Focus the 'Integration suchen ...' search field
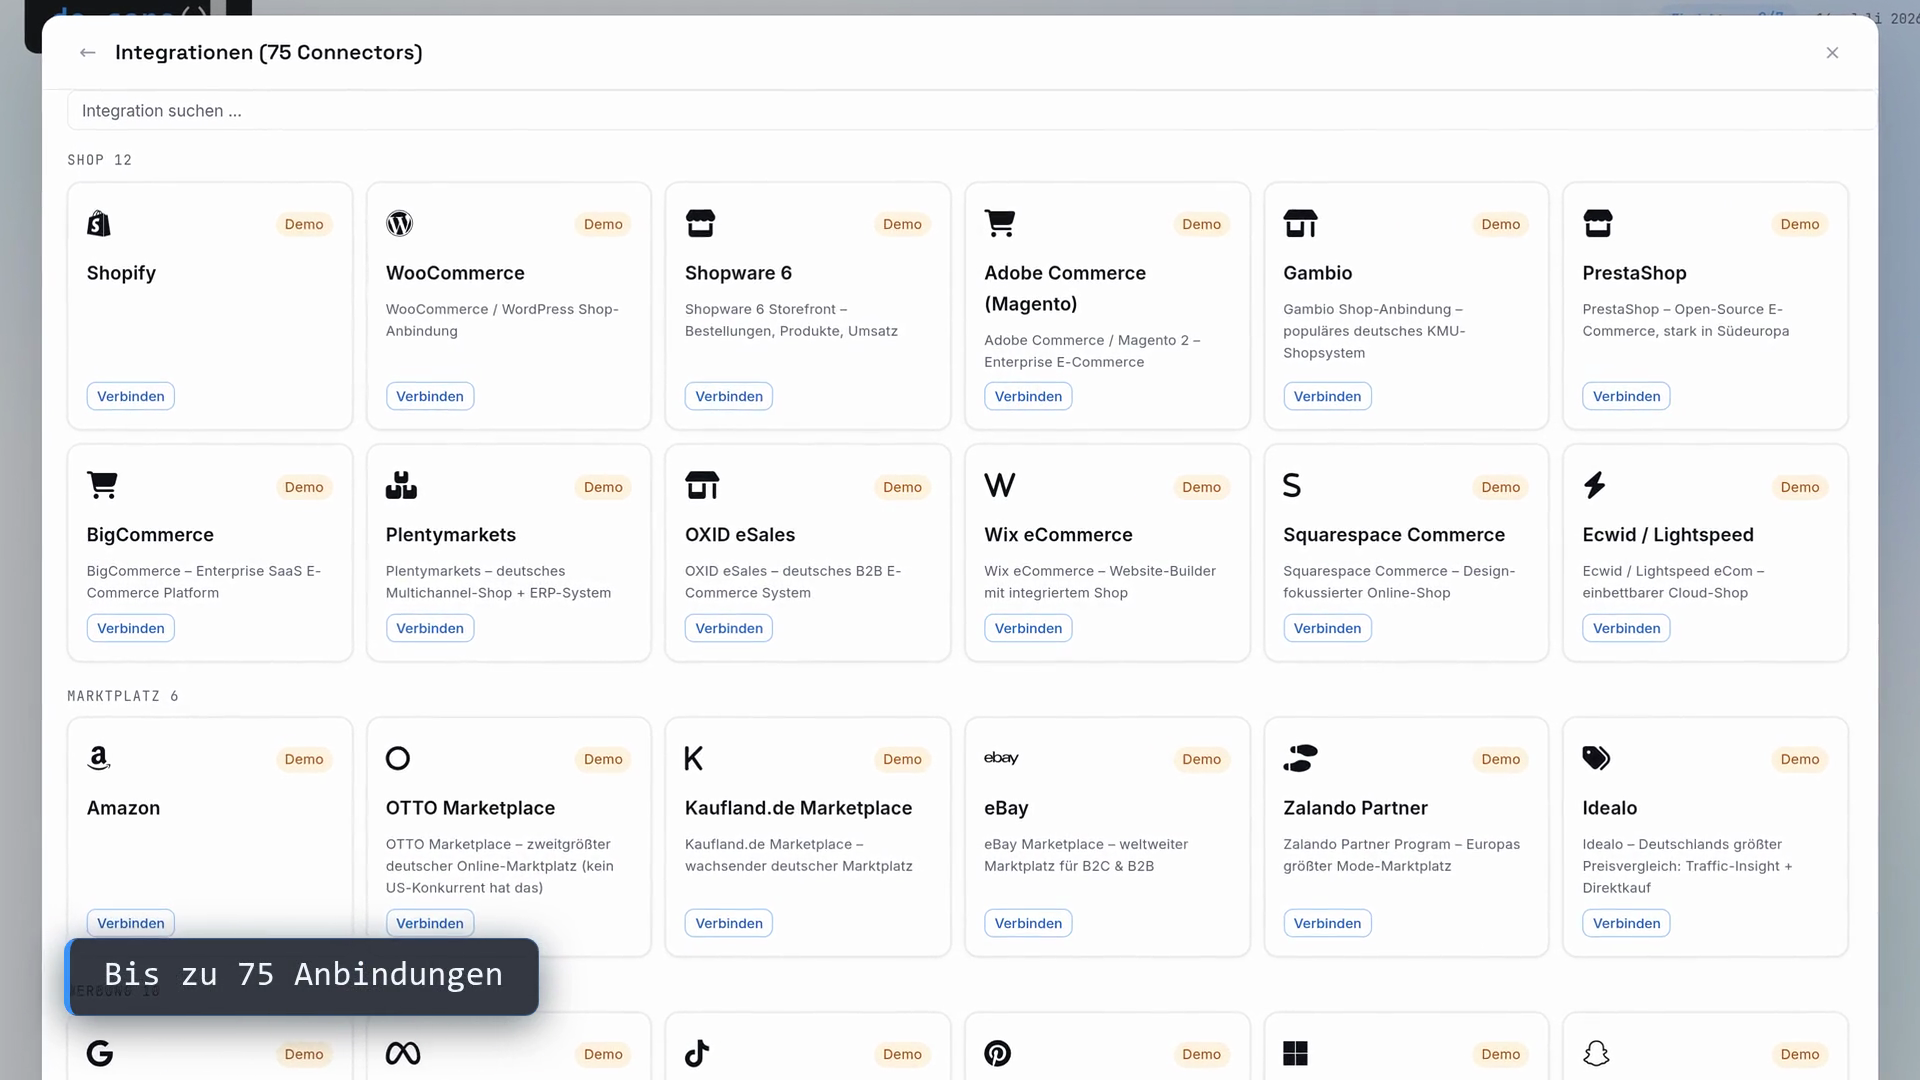This screenshot has width=1920, height=1080. [970, 111]
